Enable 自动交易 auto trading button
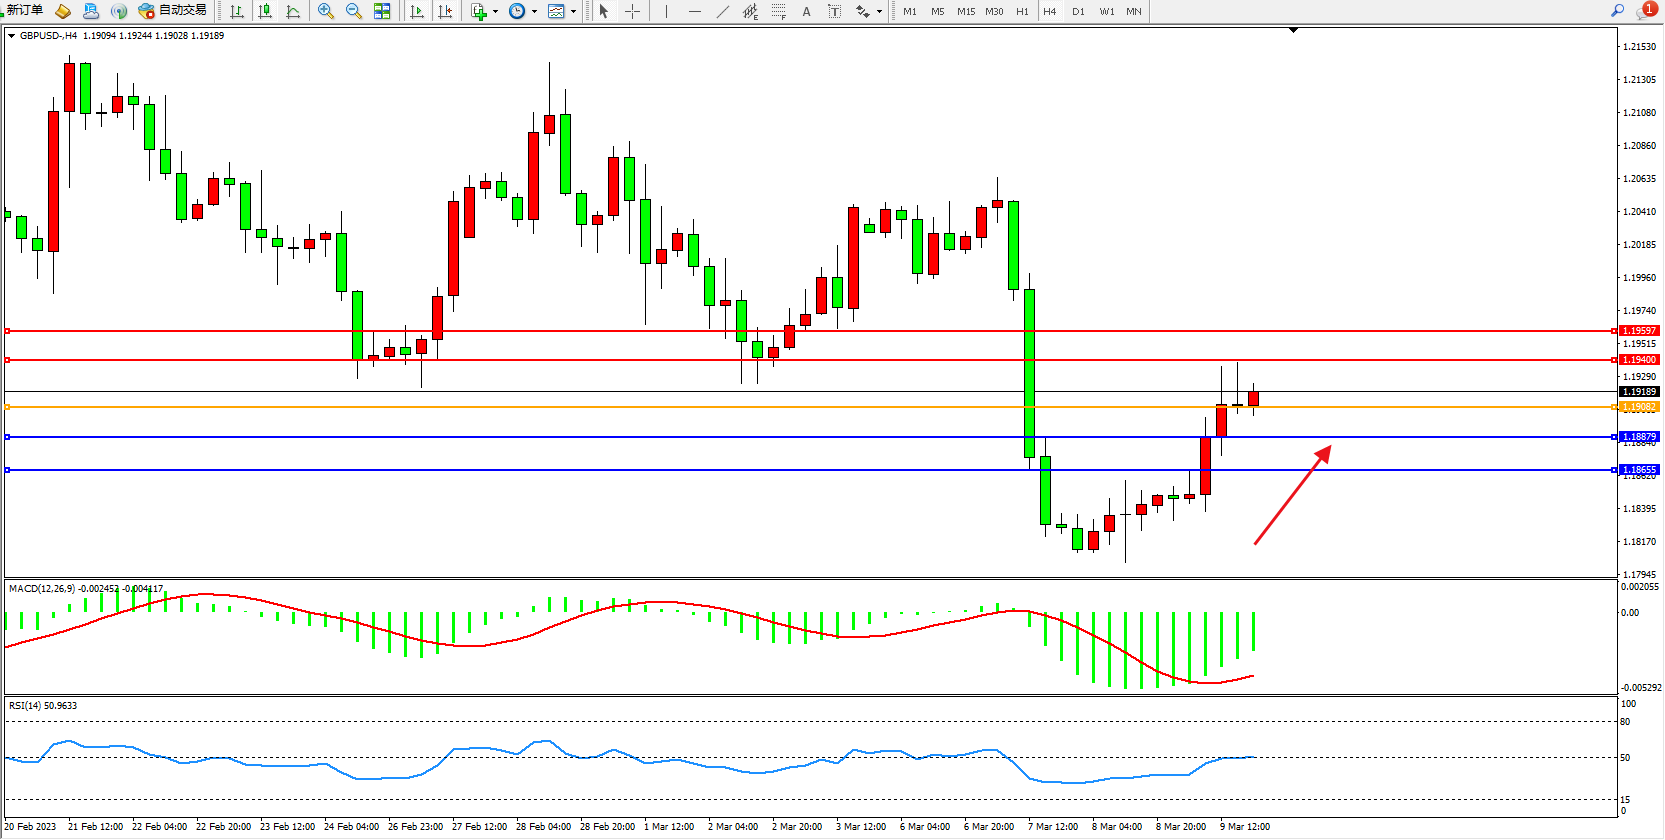The image size is (1665, 840). (173, 11)
